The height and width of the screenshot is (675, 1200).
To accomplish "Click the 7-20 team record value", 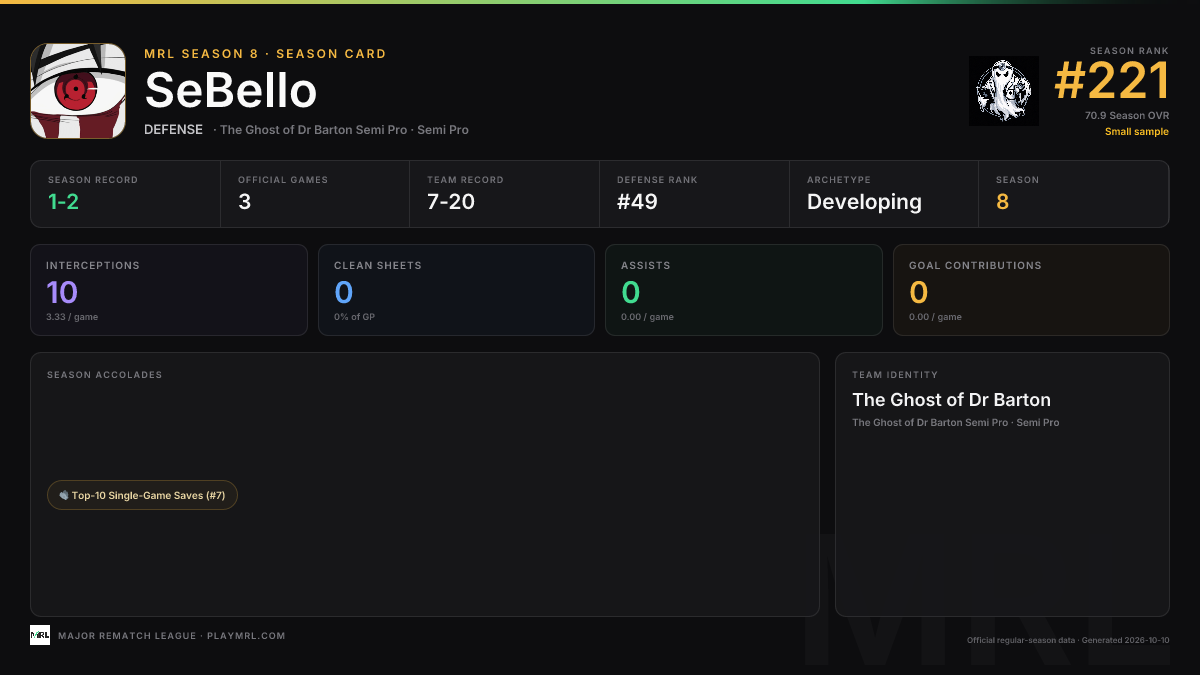I will [x=451, y=202].
